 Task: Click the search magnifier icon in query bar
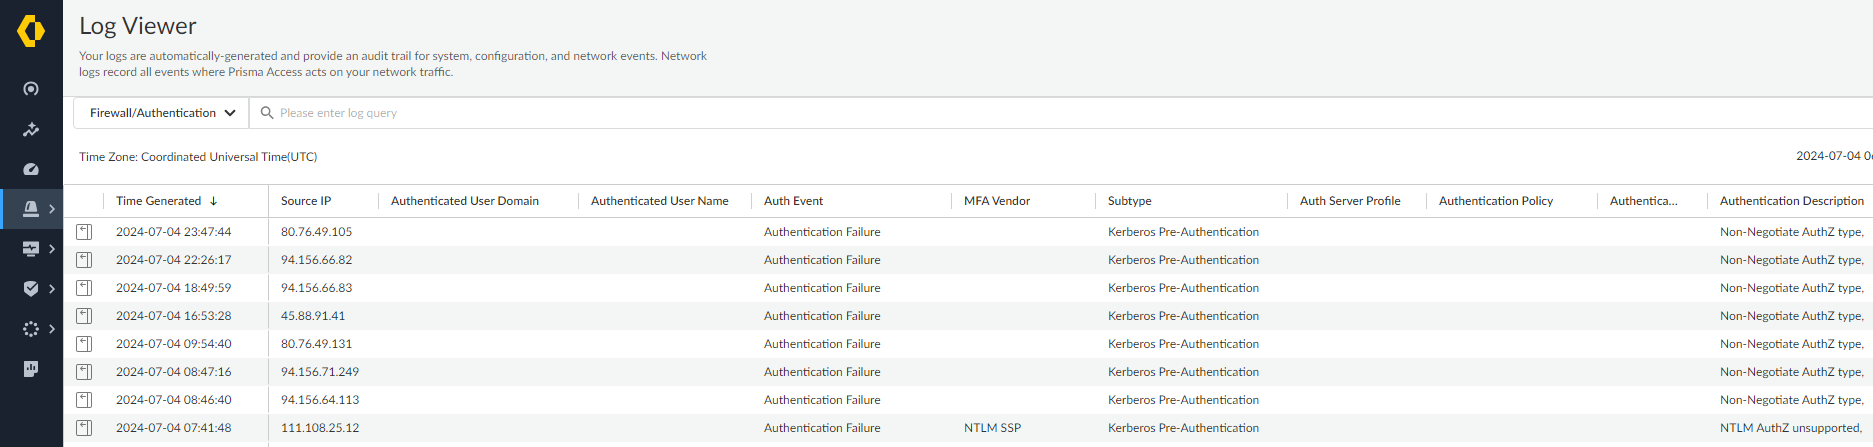[x=267, y=113]
